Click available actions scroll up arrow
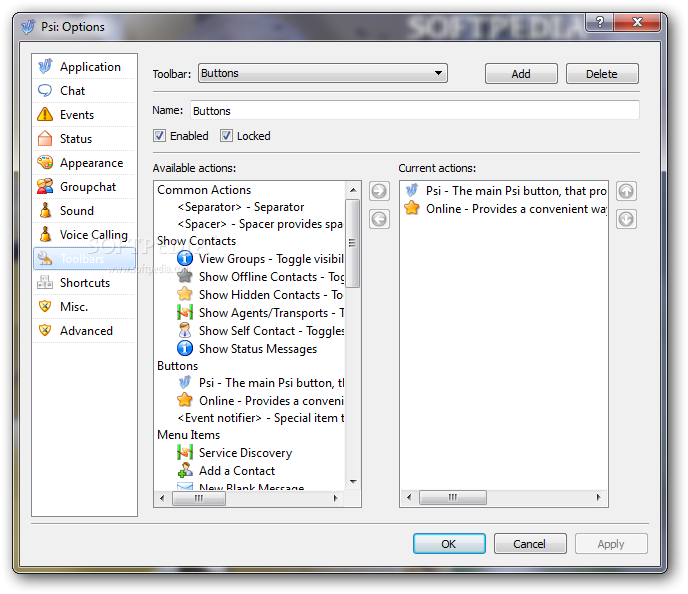Image resolution: width=688 pixels, height=594 pixels. point(353,190)
